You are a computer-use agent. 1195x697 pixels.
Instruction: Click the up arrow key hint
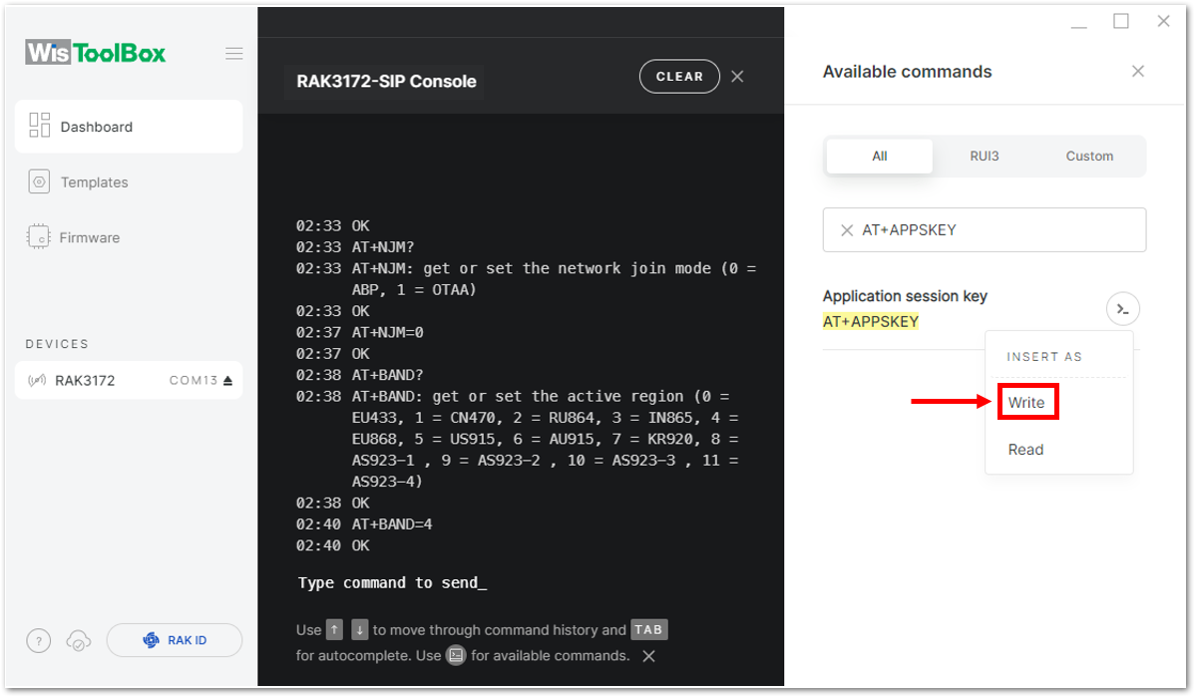pyautogui.click(x=335, y=630)
